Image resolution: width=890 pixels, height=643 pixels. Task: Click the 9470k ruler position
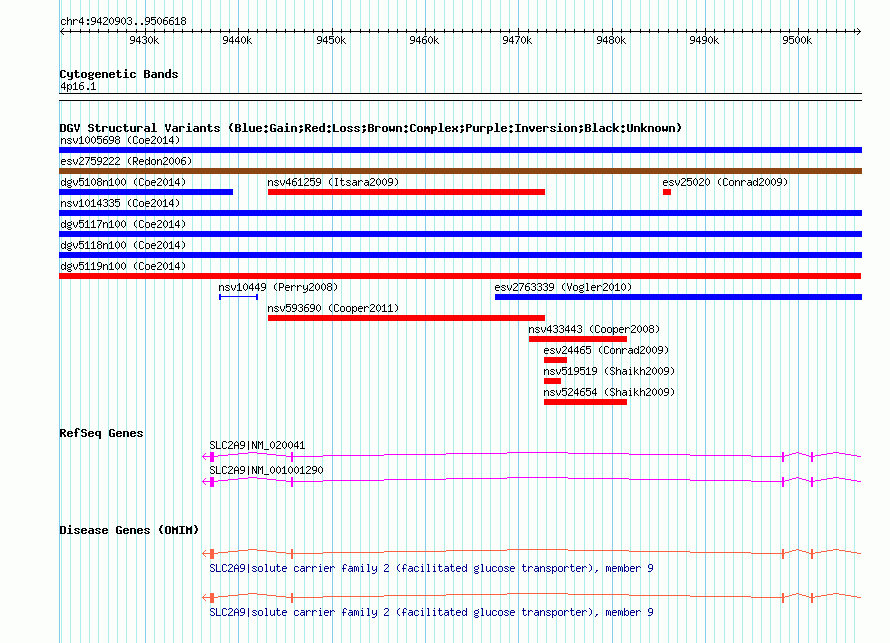(x=517, y=40)
